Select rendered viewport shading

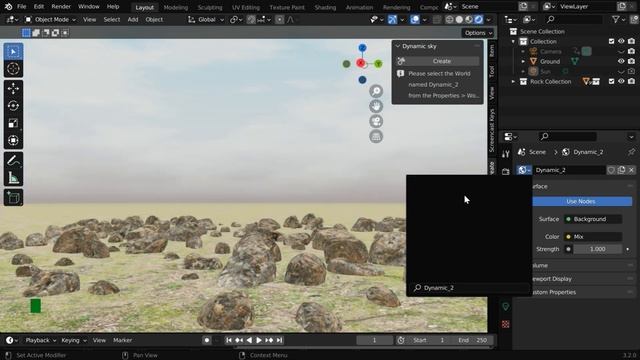[x=478, y=20]
